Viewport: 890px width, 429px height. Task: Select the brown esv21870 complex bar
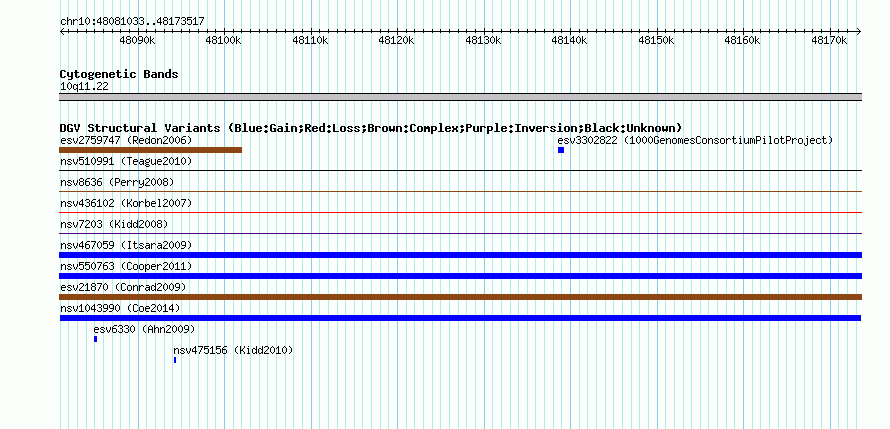[x=460, y=297]
